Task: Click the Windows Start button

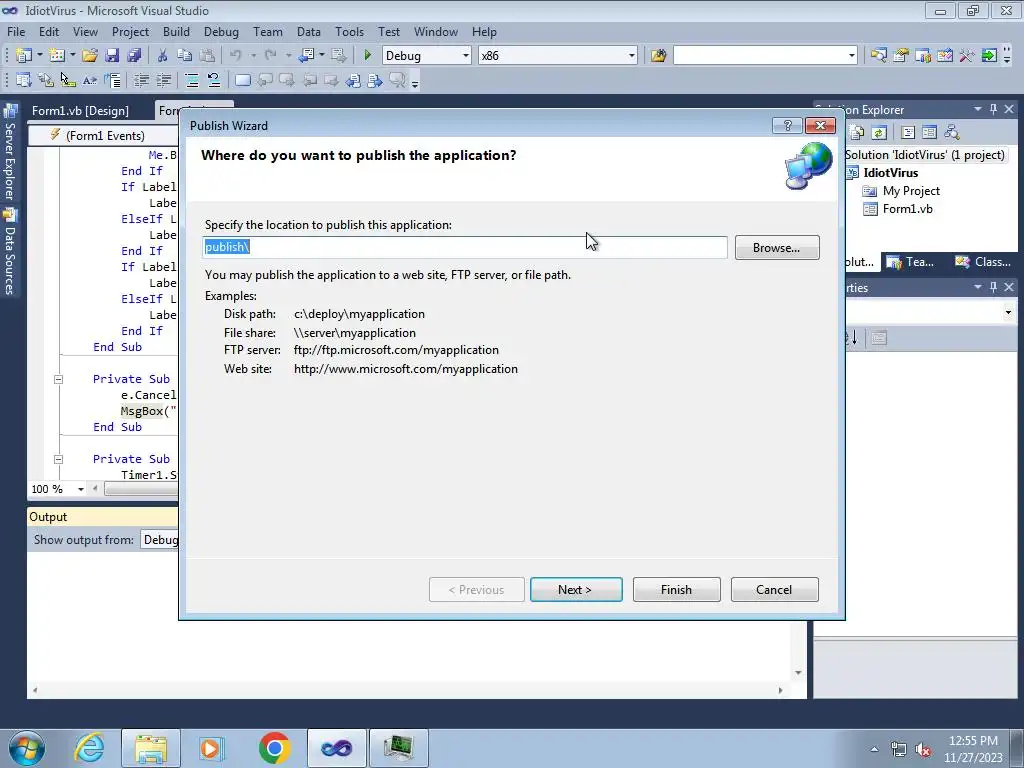Action: point(27,748)
